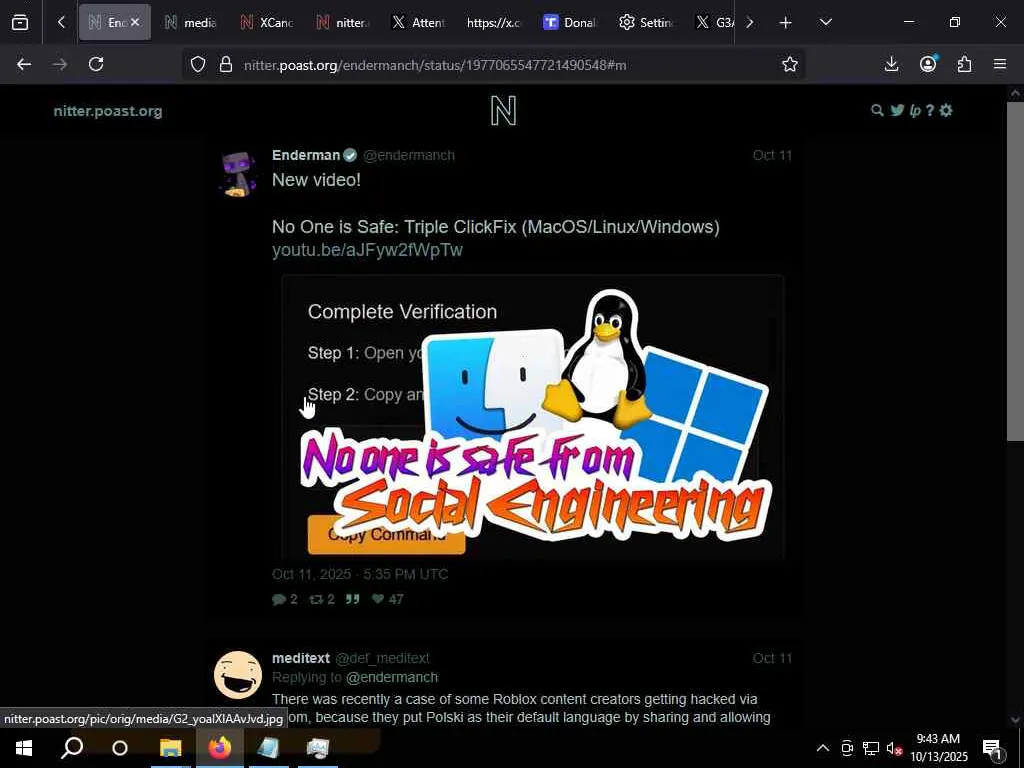Open the Social Engineering video thumbnail image
Image resolution: width=1024 pixels, height=768 pixels.
(533, 417)
